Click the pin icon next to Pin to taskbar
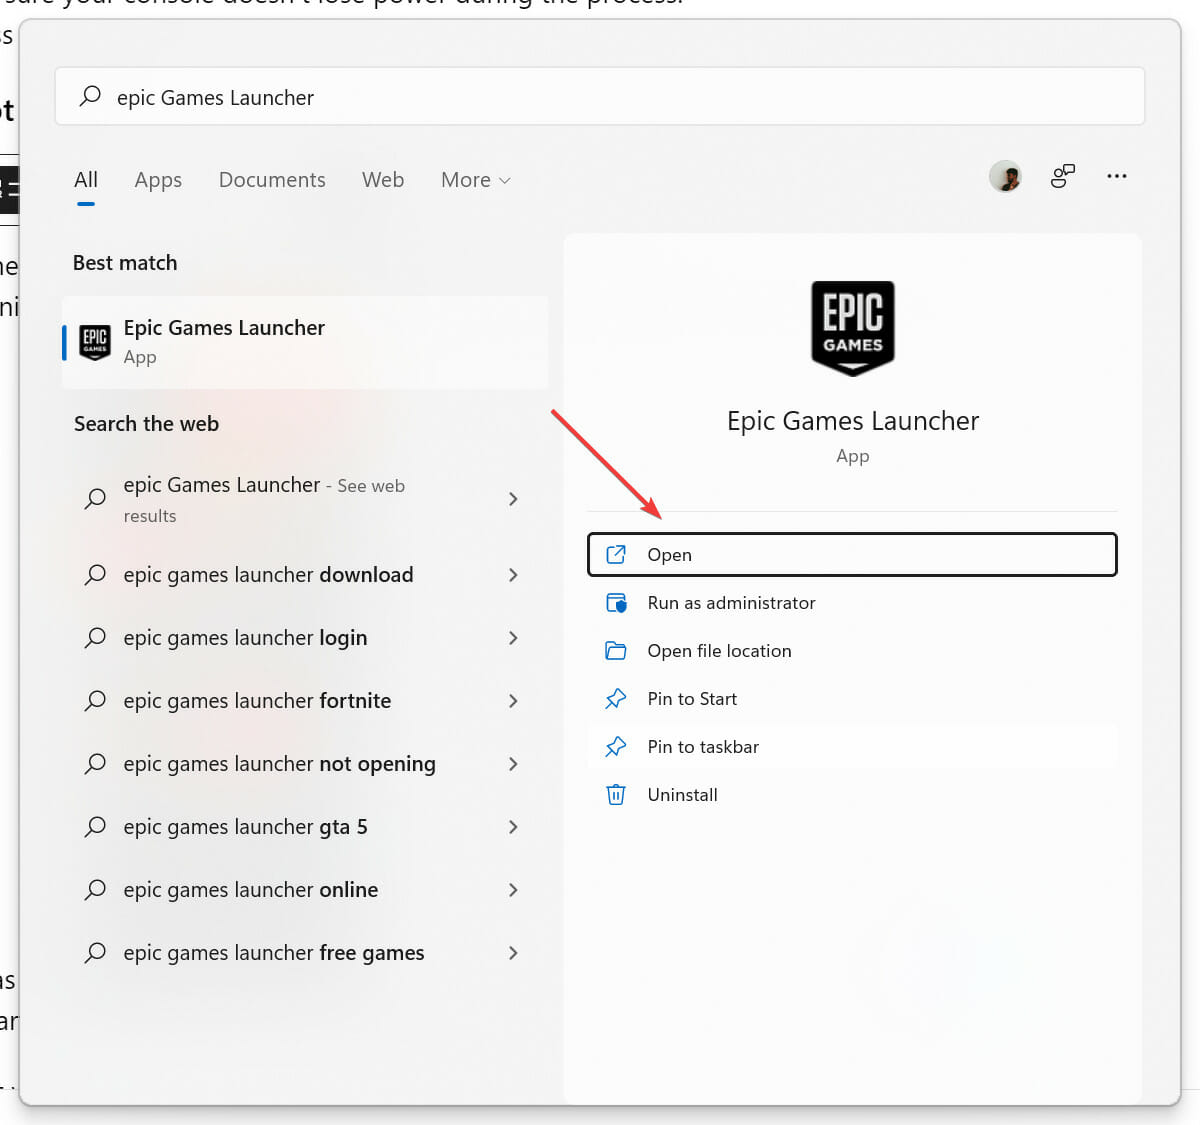The image size is (1200, 1125). [x=616, y=747]
